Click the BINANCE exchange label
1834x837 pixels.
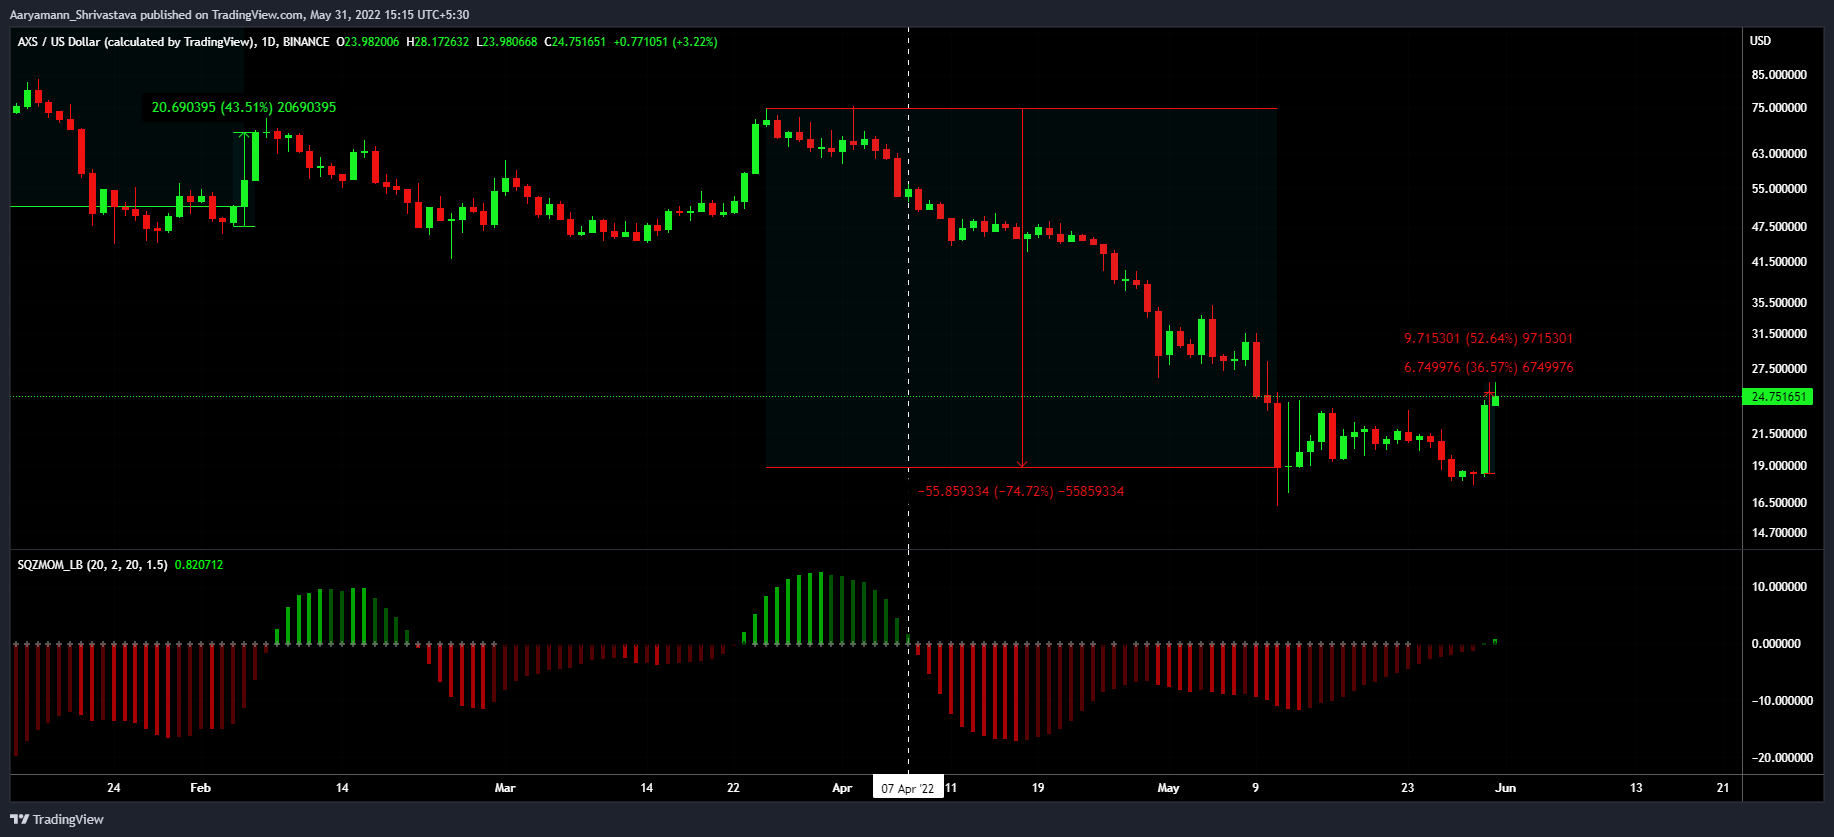point(306,42)
